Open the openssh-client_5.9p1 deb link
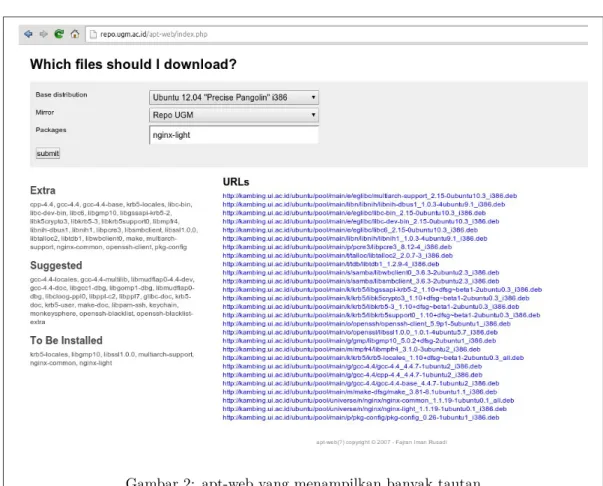Image resolution: width=603 pixels, height=486 pixels. (366, 323)
